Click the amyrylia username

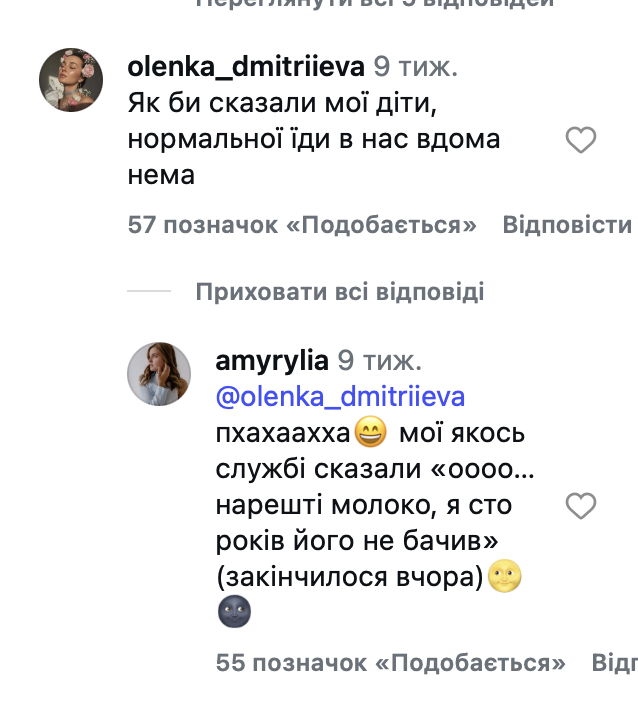pyautogui.click(x=271, y=360)
